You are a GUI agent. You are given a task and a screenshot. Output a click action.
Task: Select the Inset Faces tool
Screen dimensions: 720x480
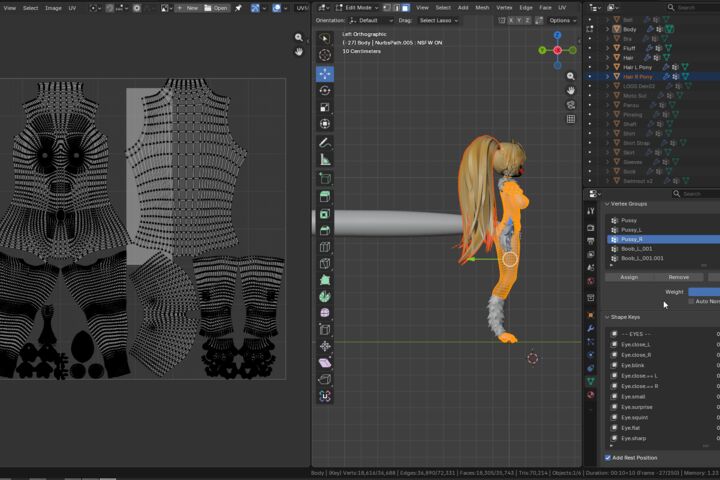click(325, 214)
